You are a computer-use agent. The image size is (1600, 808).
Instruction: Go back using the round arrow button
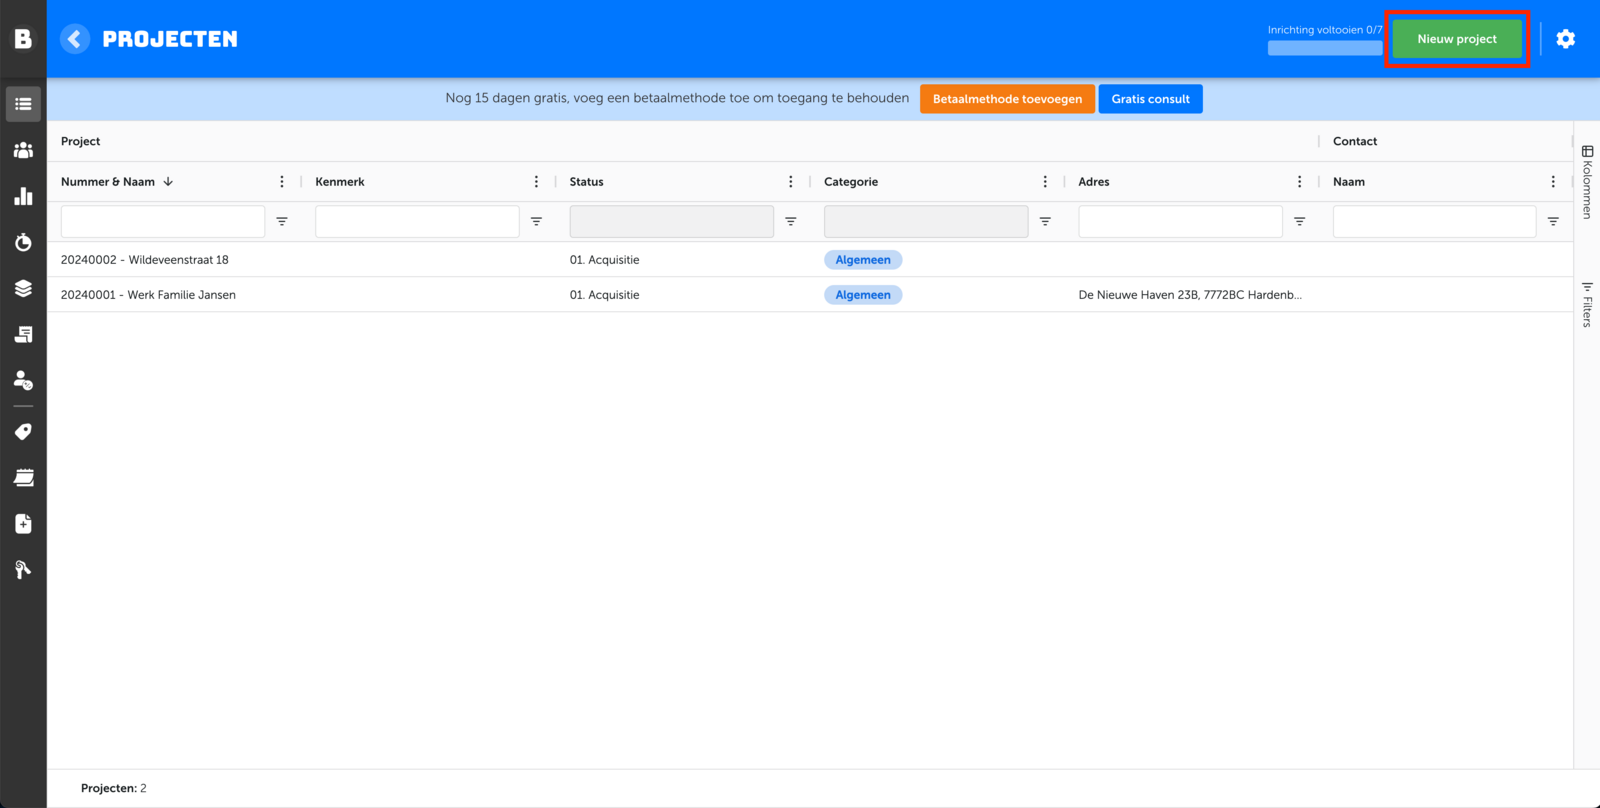pyautogui.click(x=75, y=39)
